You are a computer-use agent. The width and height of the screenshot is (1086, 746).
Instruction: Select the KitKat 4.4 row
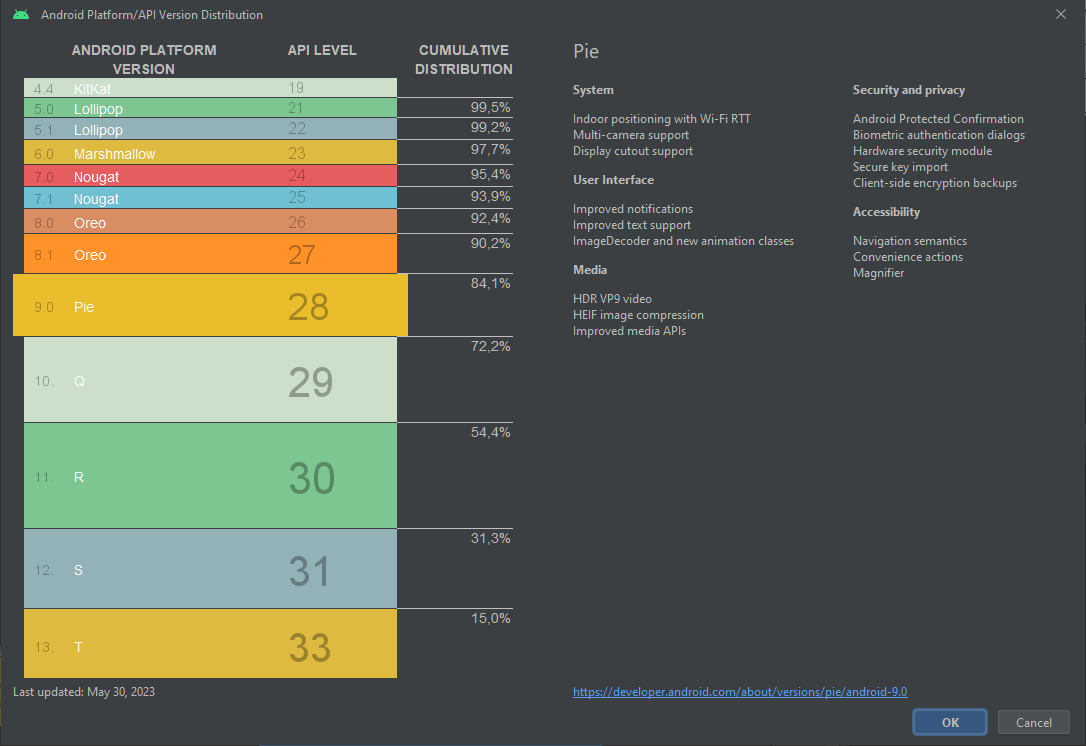point(210,88)
